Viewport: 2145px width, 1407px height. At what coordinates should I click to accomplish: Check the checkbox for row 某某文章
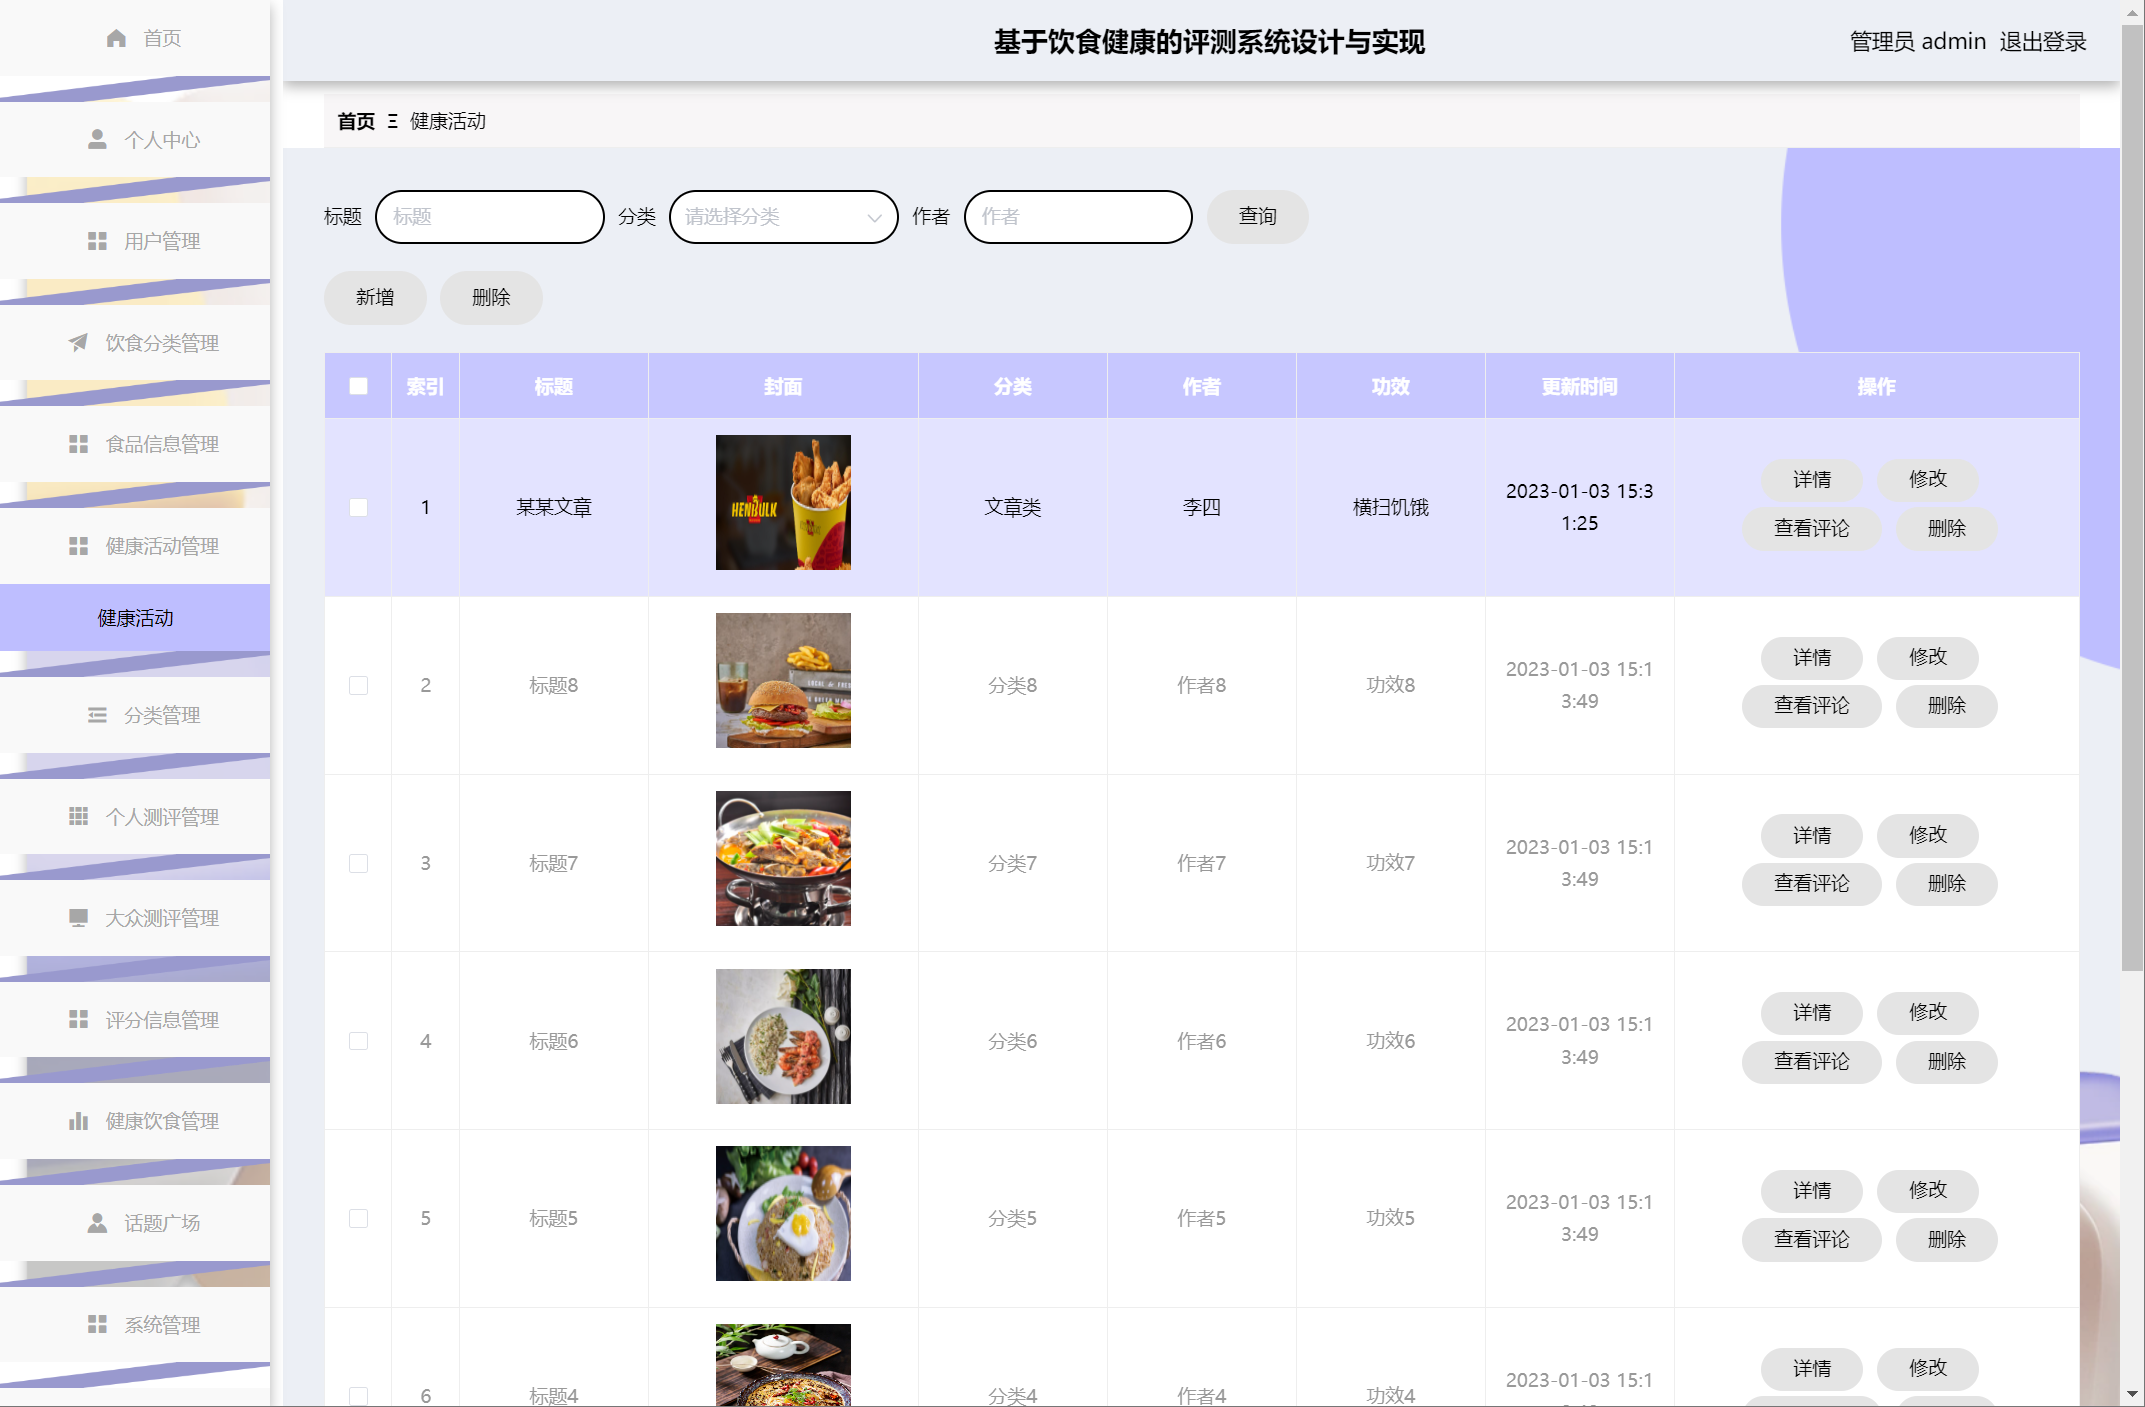point(358,507)
